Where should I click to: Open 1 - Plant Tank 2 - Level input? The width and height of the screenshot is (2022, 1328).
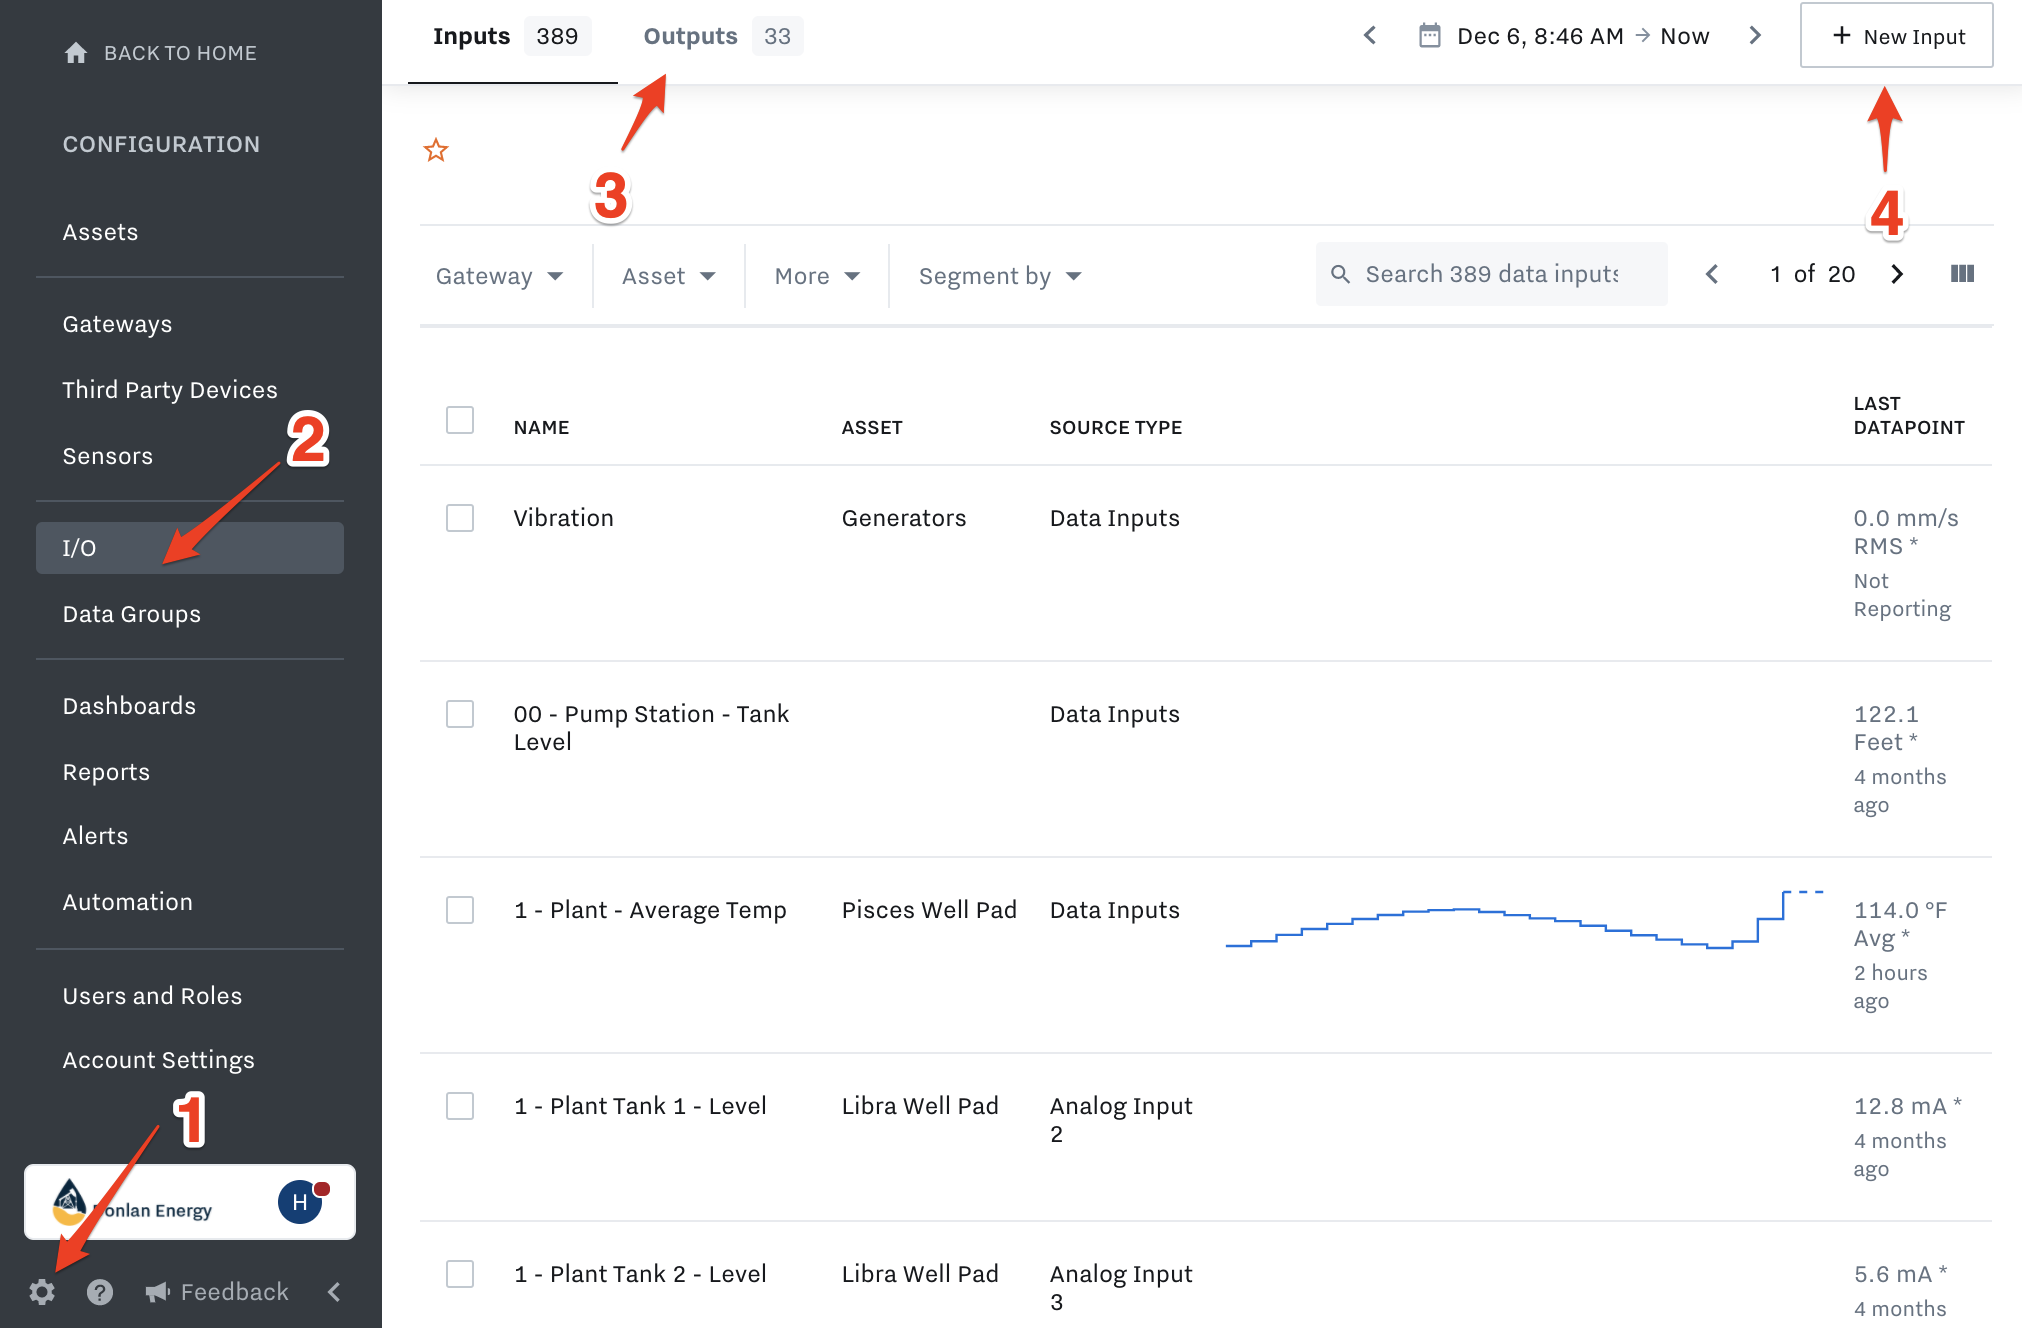[x=640, y=1274]
